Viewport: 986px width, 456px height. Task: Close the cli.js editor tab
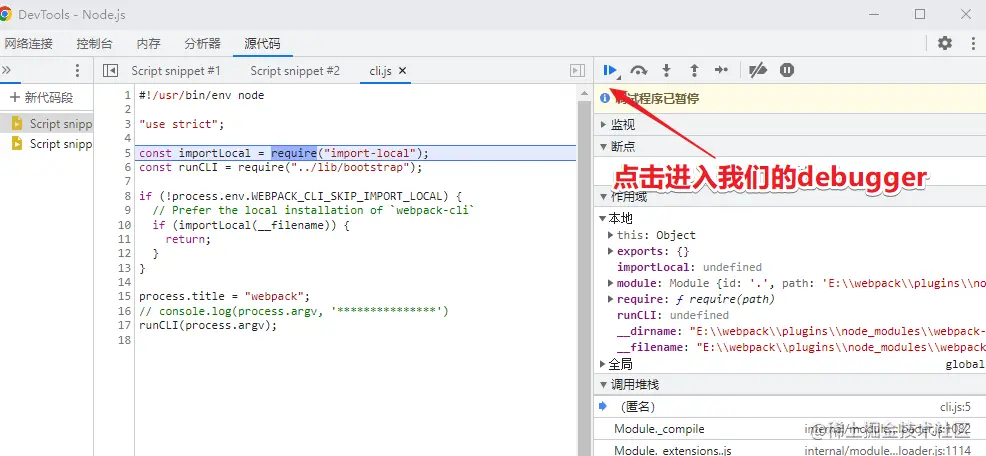click(402, 70)
